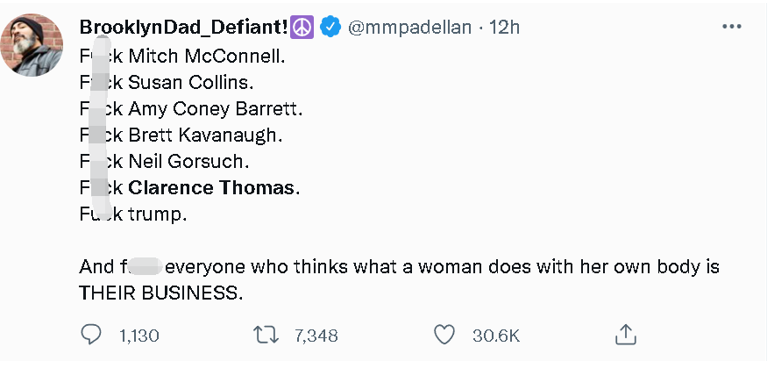This screenshot has width=782, height=371.
Task: Click the 1,130 replies count
Action: point(139,336)
